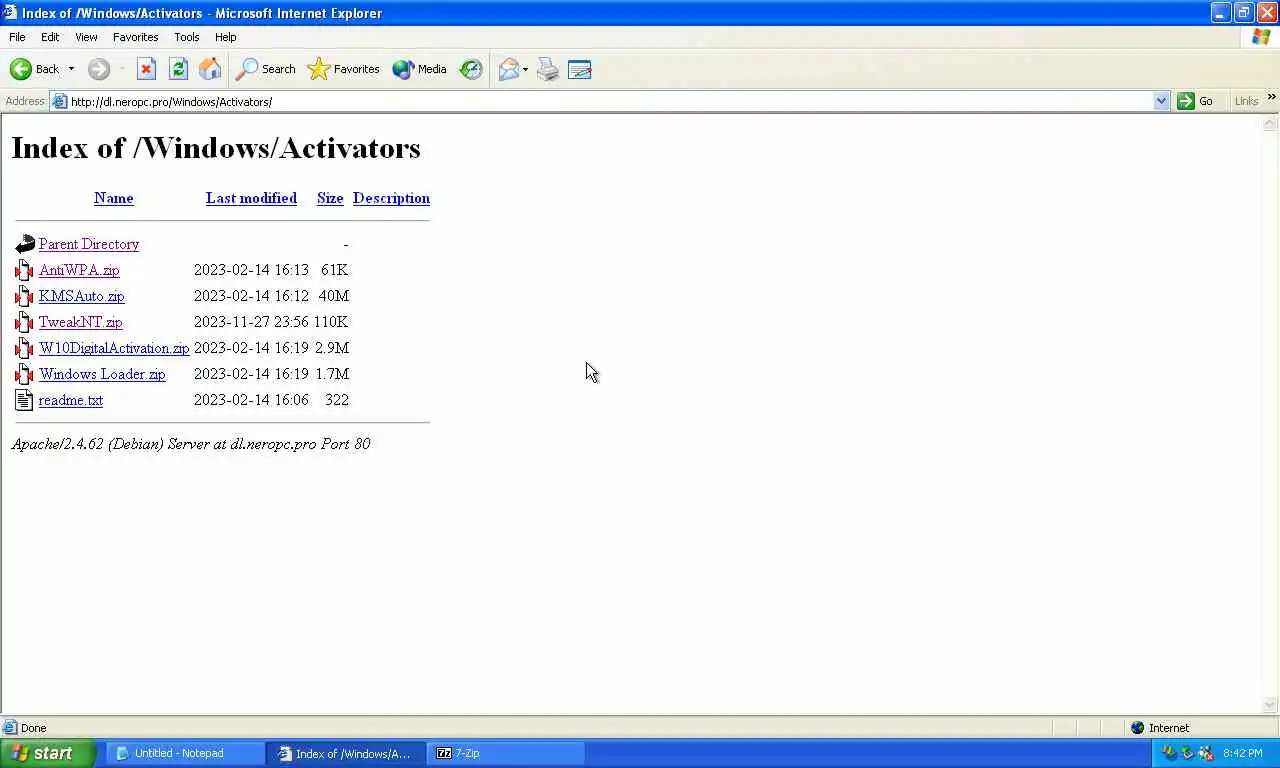
Task: Click the Windows flag throbber logo
Action: click(1261, 37)
